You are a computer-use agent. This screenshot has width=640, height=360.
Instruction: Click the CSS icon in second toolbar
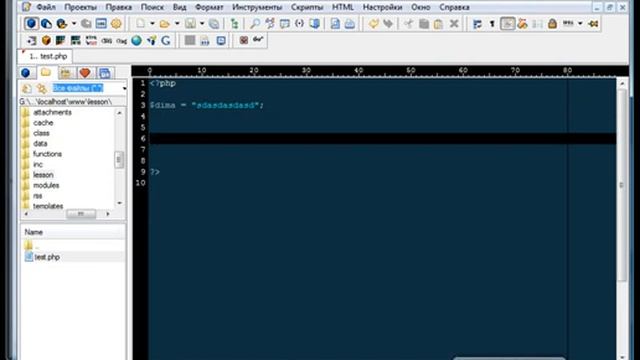tap(106, 40)
